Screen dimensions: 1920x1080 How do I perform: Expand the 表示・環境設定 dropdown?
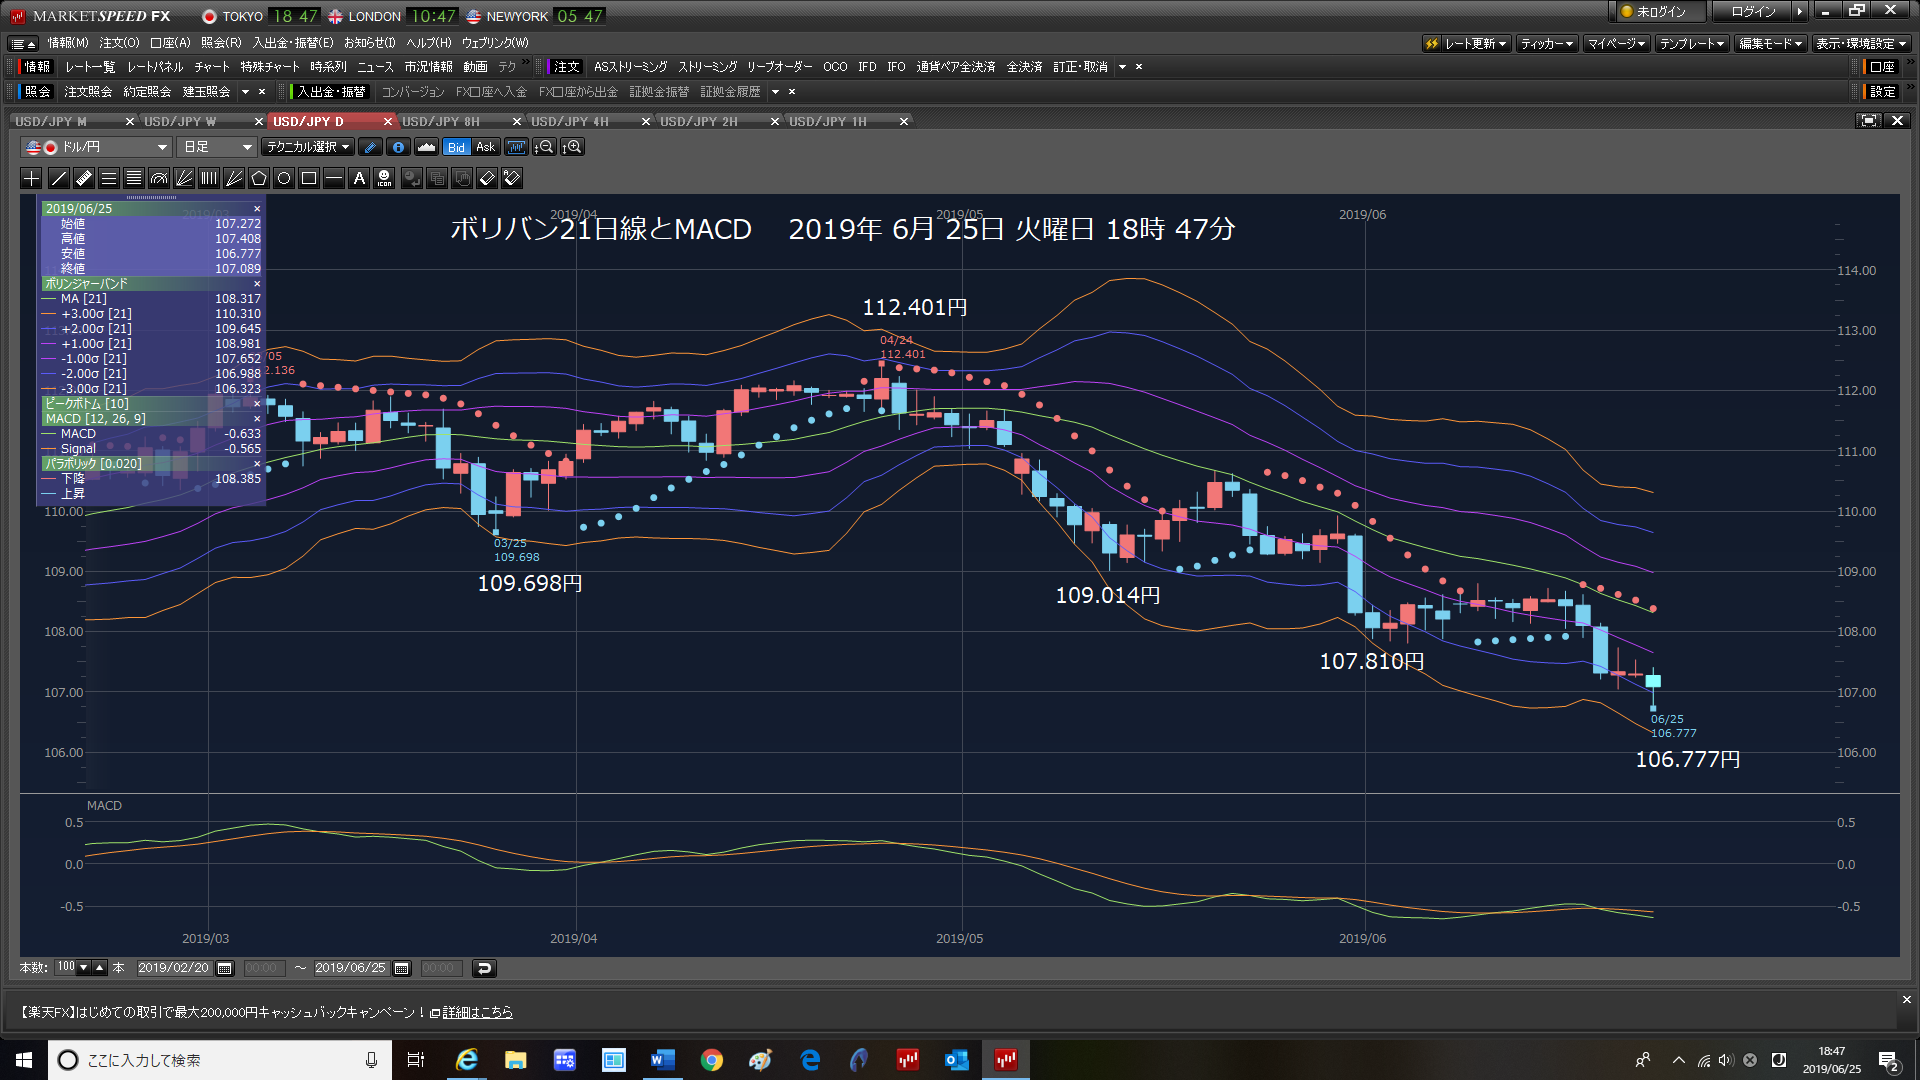(1862, 43)
